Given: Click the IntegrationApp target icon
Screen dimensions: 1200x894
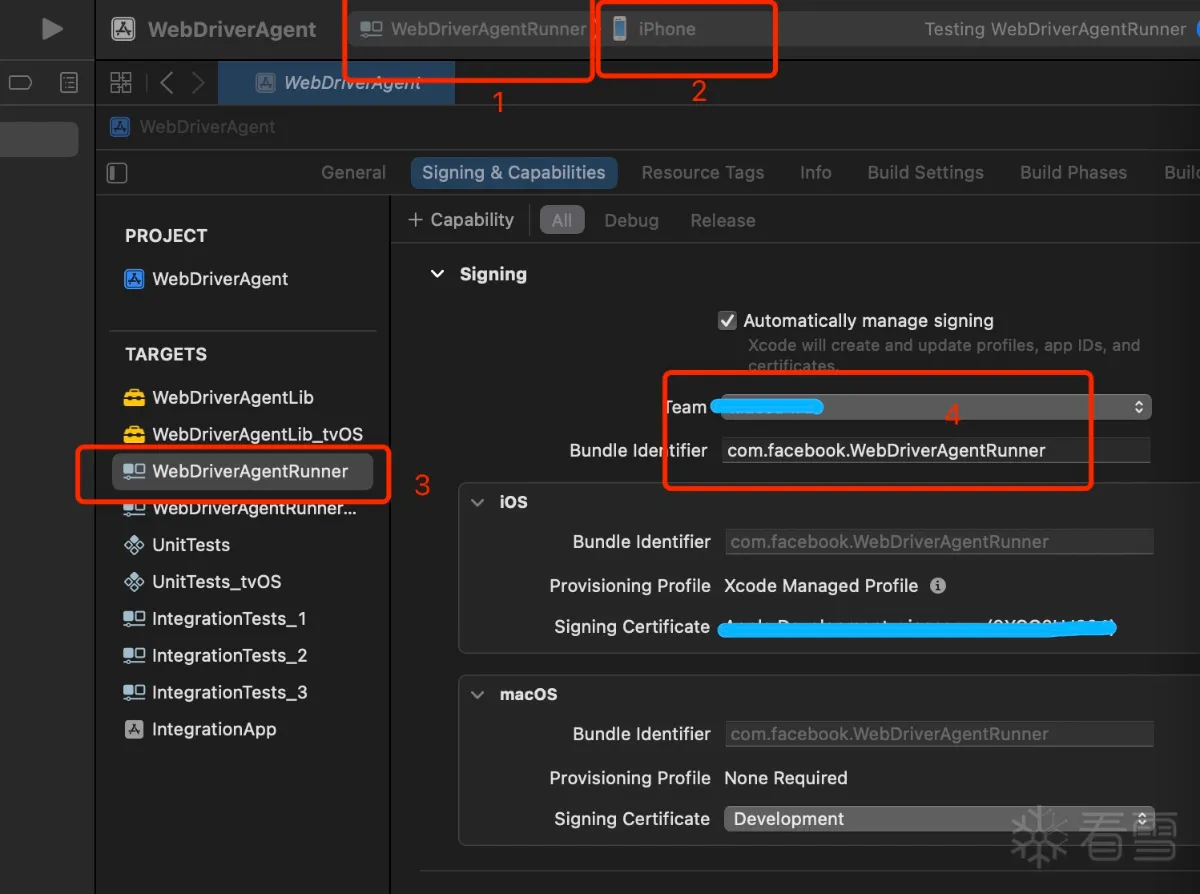Looking at the screenshot, I should tap(134, 730).
